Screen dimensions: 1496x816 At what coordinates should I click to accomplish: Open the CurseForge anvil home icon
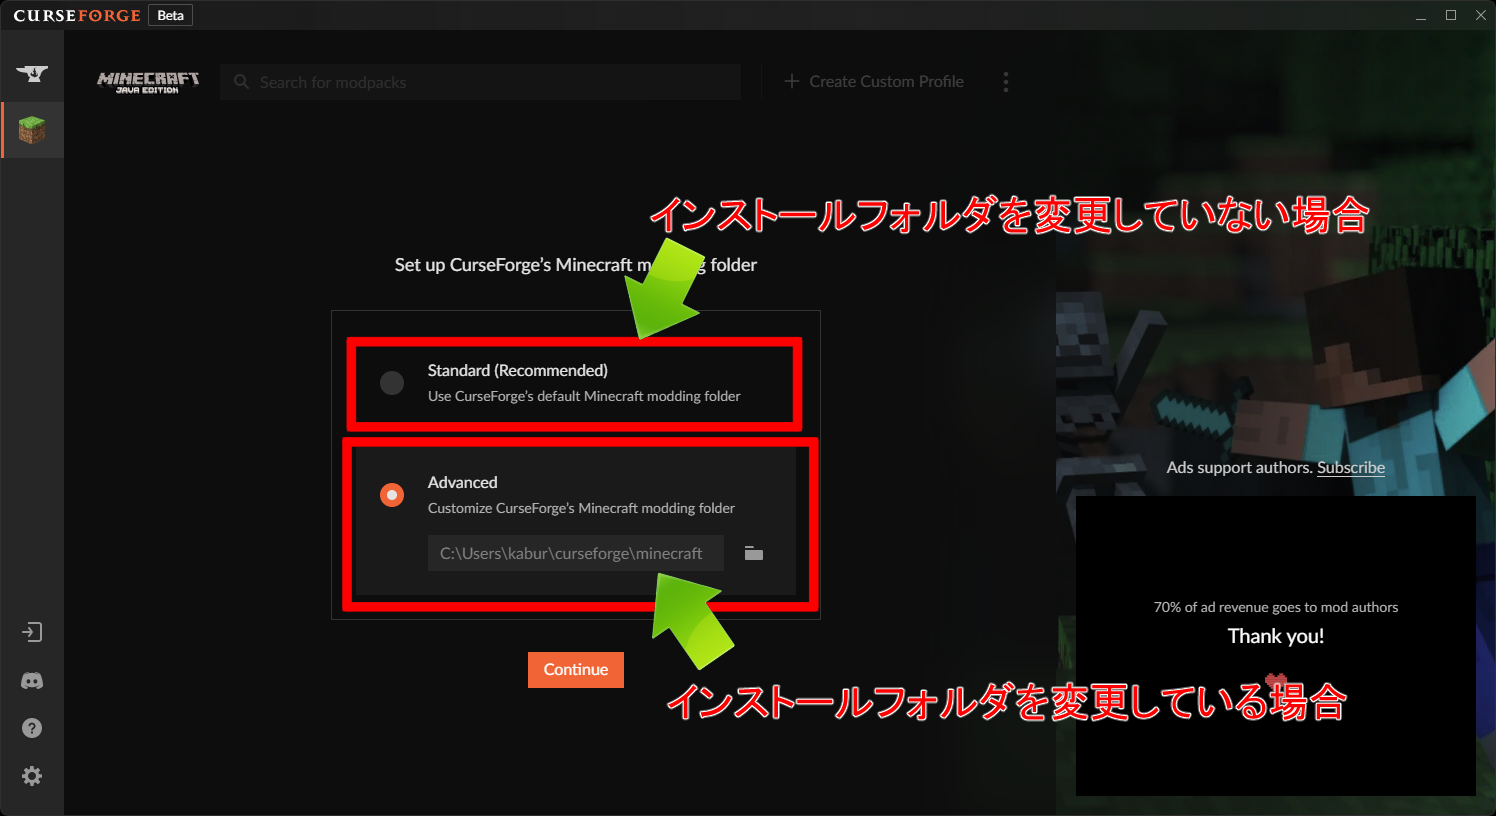(32, 73)
